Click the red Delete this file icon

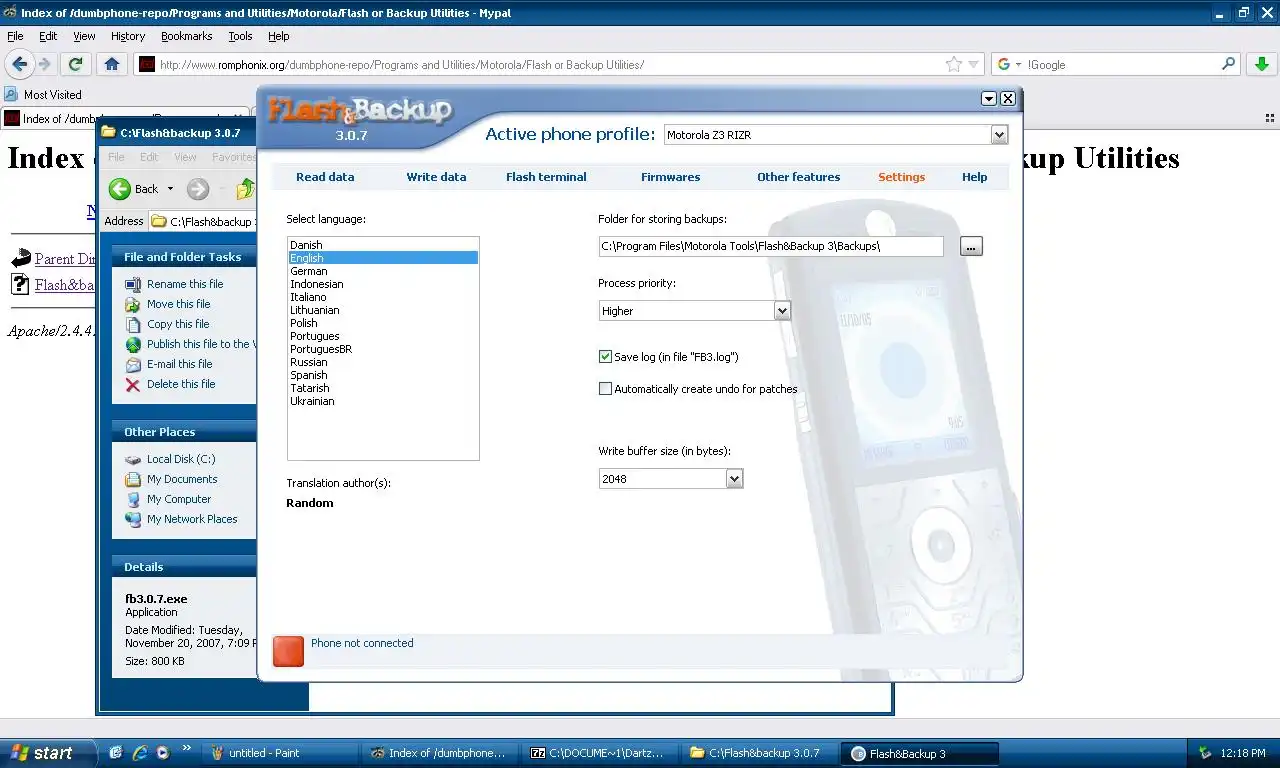(x=133, y=384)
